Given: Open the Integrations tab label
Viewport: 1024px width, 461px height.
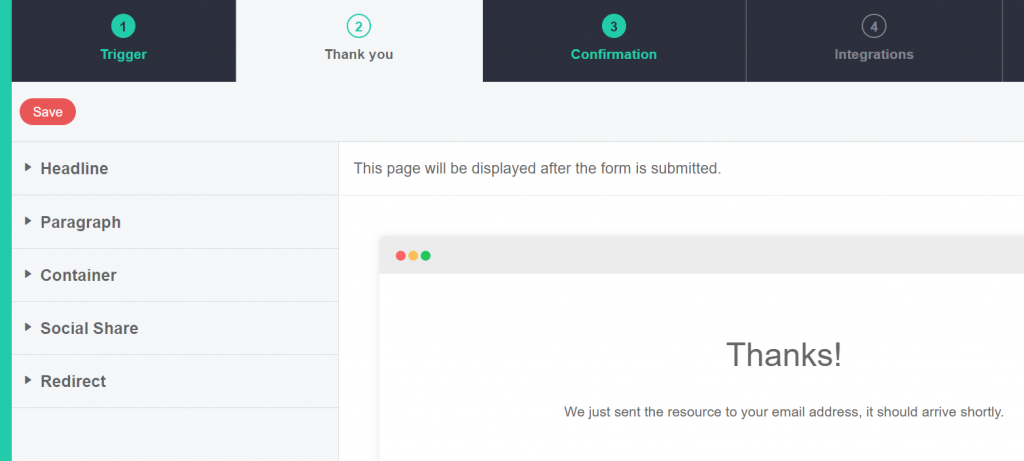Looking at the screenshot, I should coord(874,54).
